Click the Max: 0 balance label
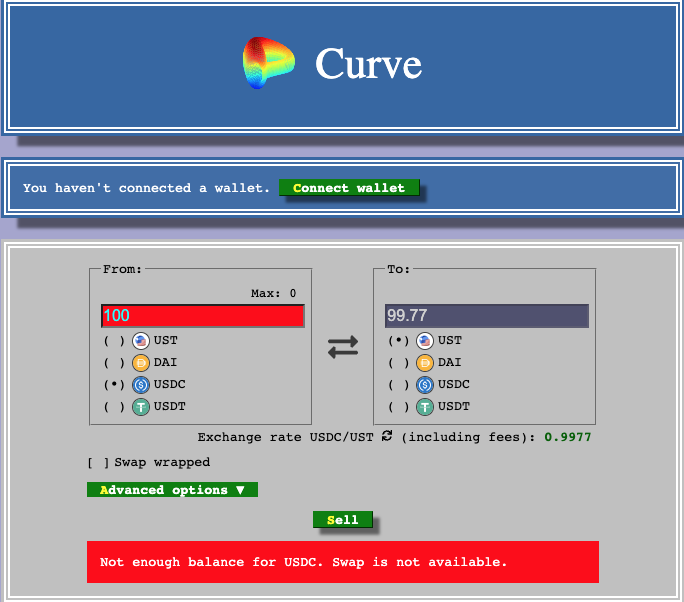The width and height of the screenshot is (684, 602). [273, 293]
